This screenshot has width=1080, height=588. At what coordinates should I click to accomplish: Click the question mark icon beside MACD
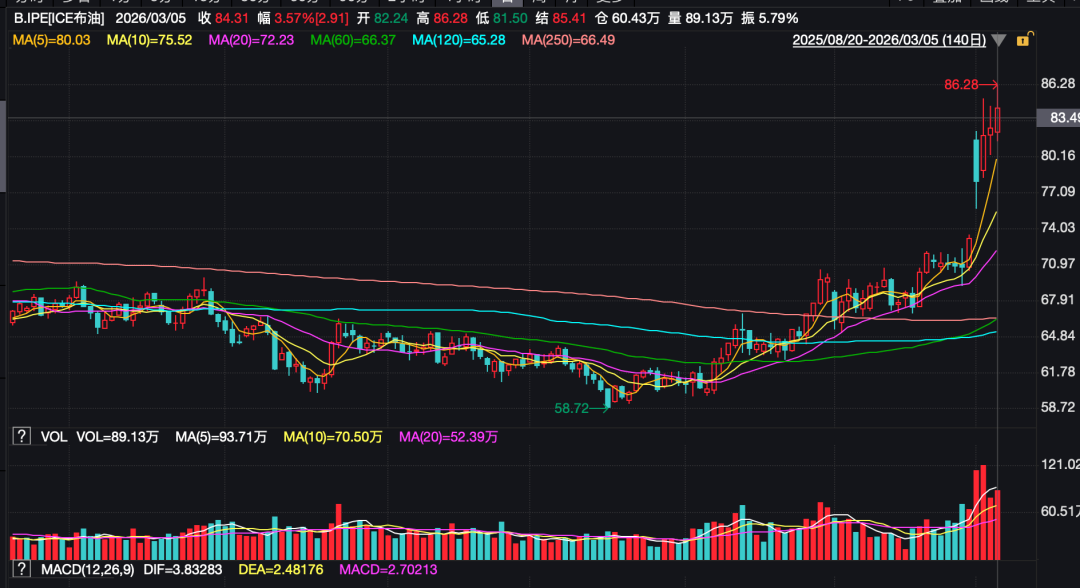pyautogui.click(x=19, y=571)
